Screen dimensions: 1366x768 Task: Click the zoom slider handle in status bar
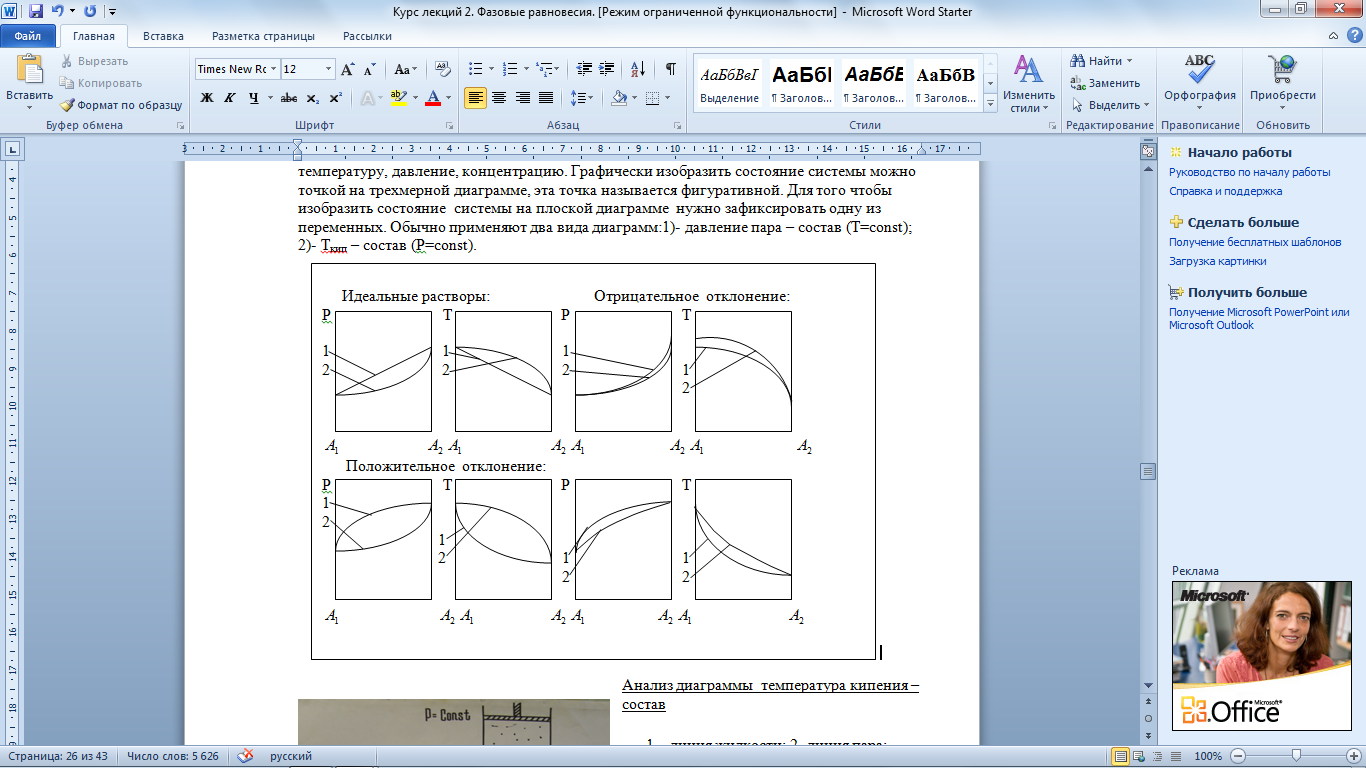coord(1296,756)
